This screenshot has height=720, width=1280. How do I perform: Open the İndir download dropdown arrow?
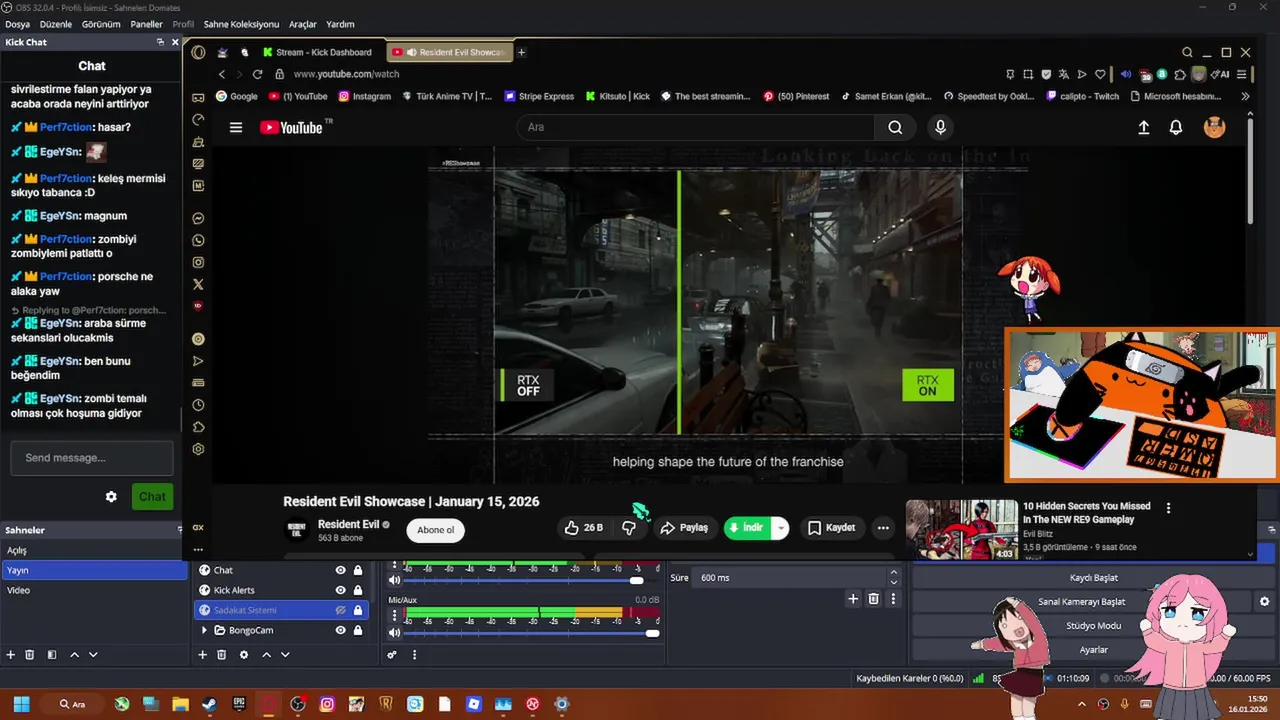[x=780, y=528]
